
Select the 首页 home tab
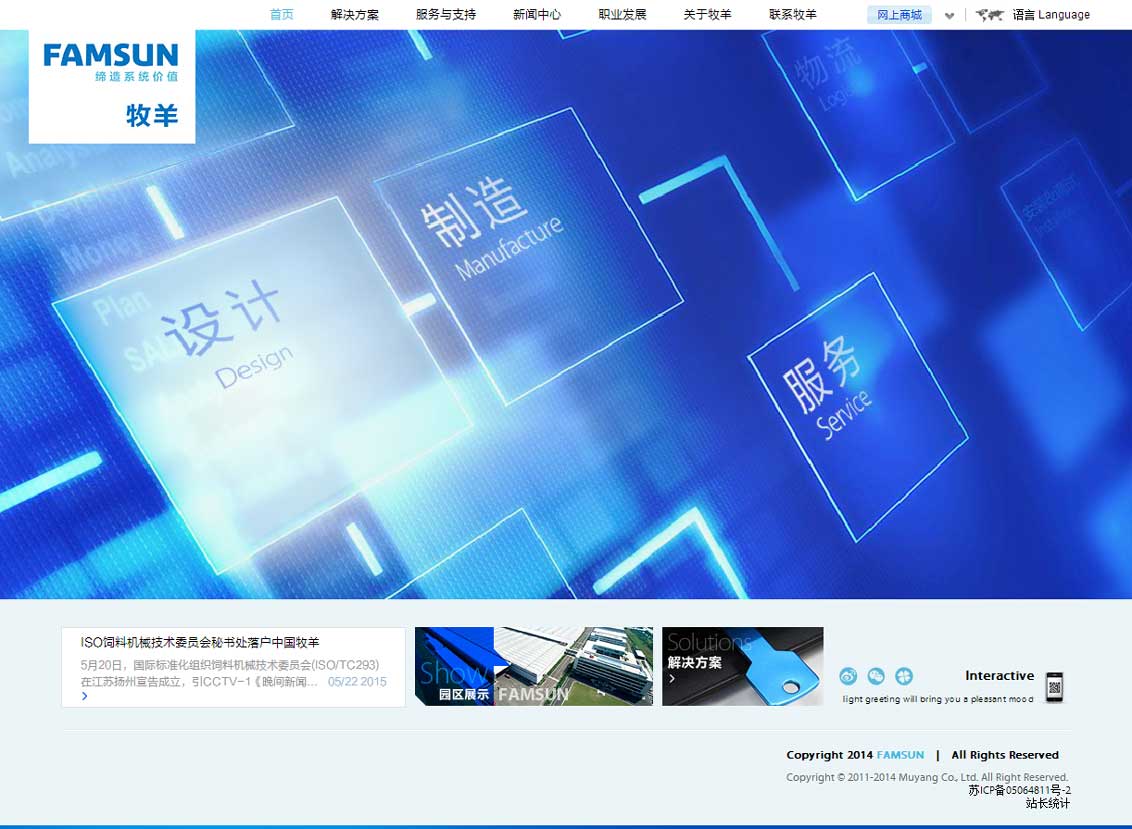(282, 15)
